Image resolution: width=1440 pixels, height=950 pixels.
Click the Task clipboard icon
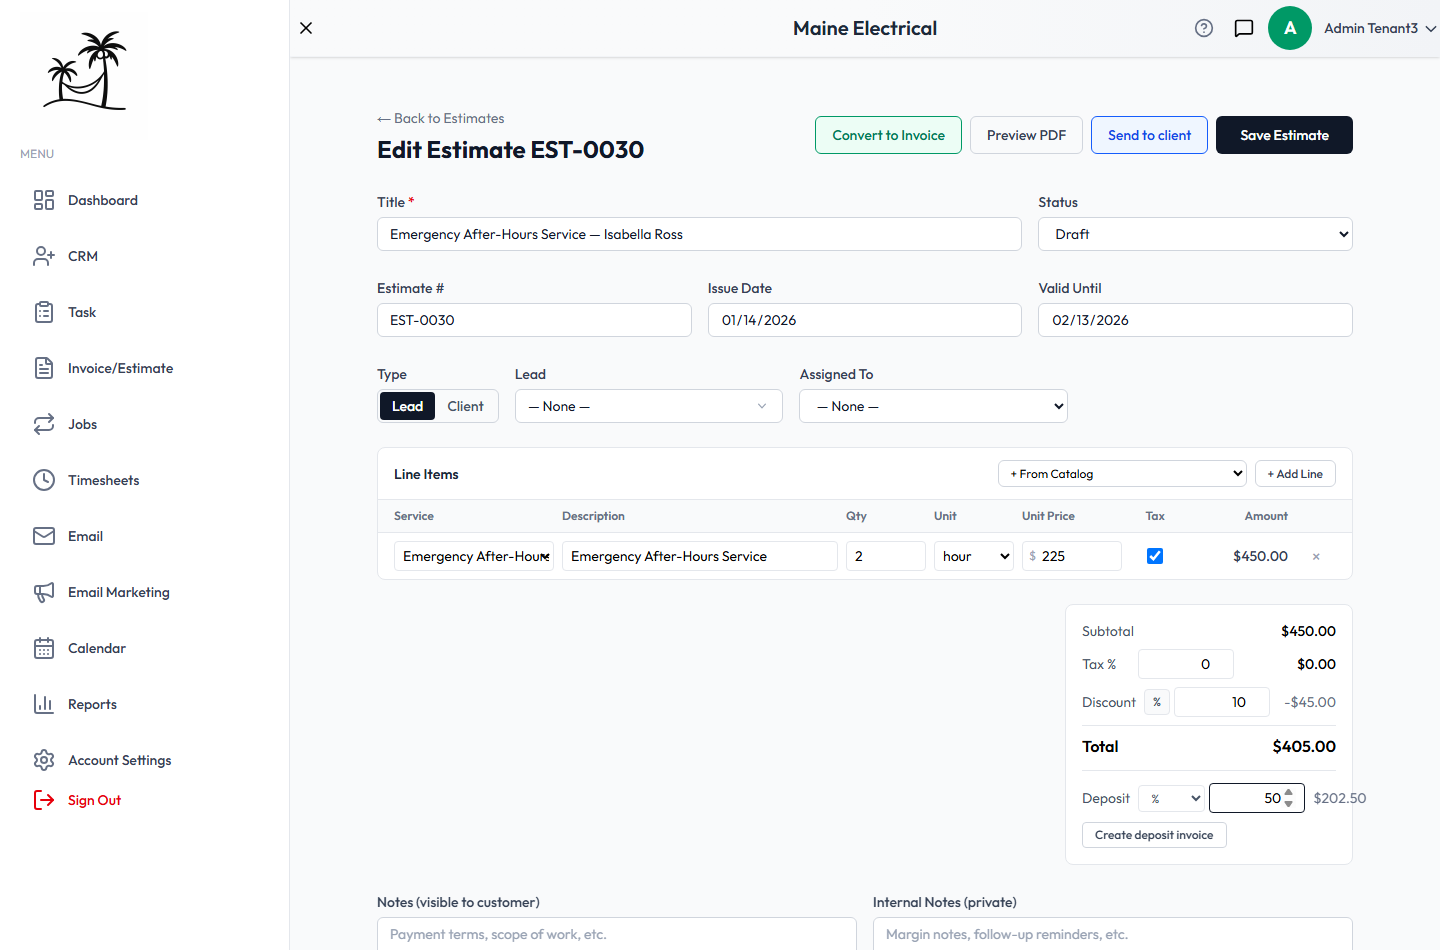tap(44, 312)
